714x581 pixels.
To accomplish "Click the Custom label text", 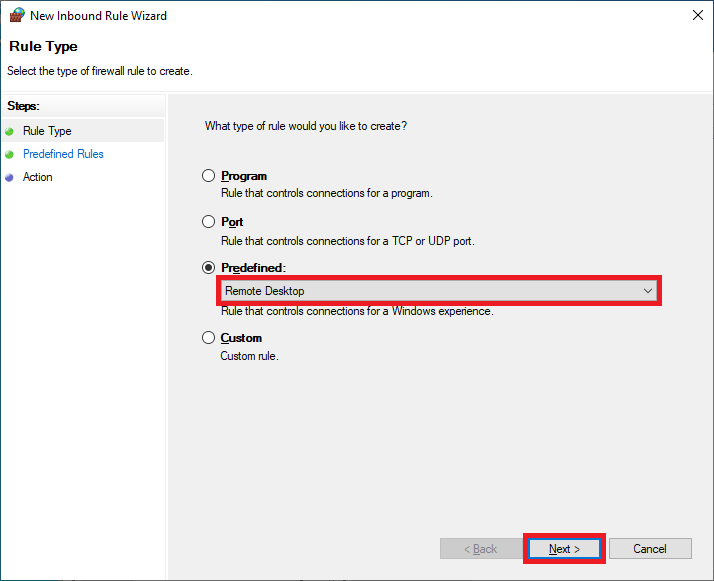I will [241, 338].
